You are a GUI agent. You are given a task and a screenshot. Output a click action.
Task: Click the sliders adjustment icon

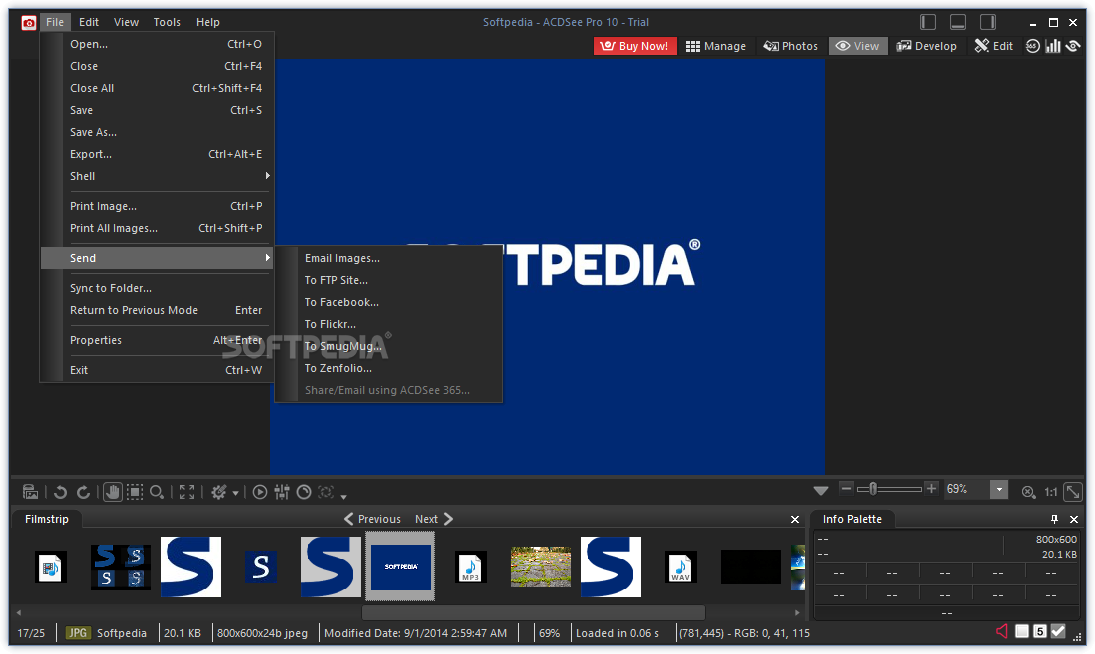pos(282,492)
